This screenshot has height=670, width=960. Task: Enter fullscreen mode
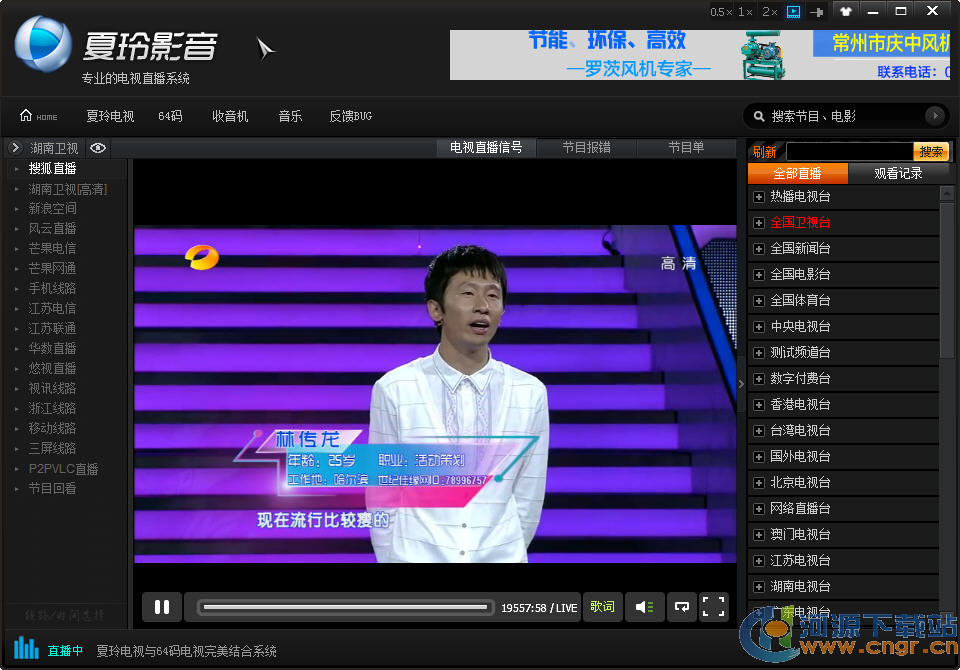pos(713,607)
